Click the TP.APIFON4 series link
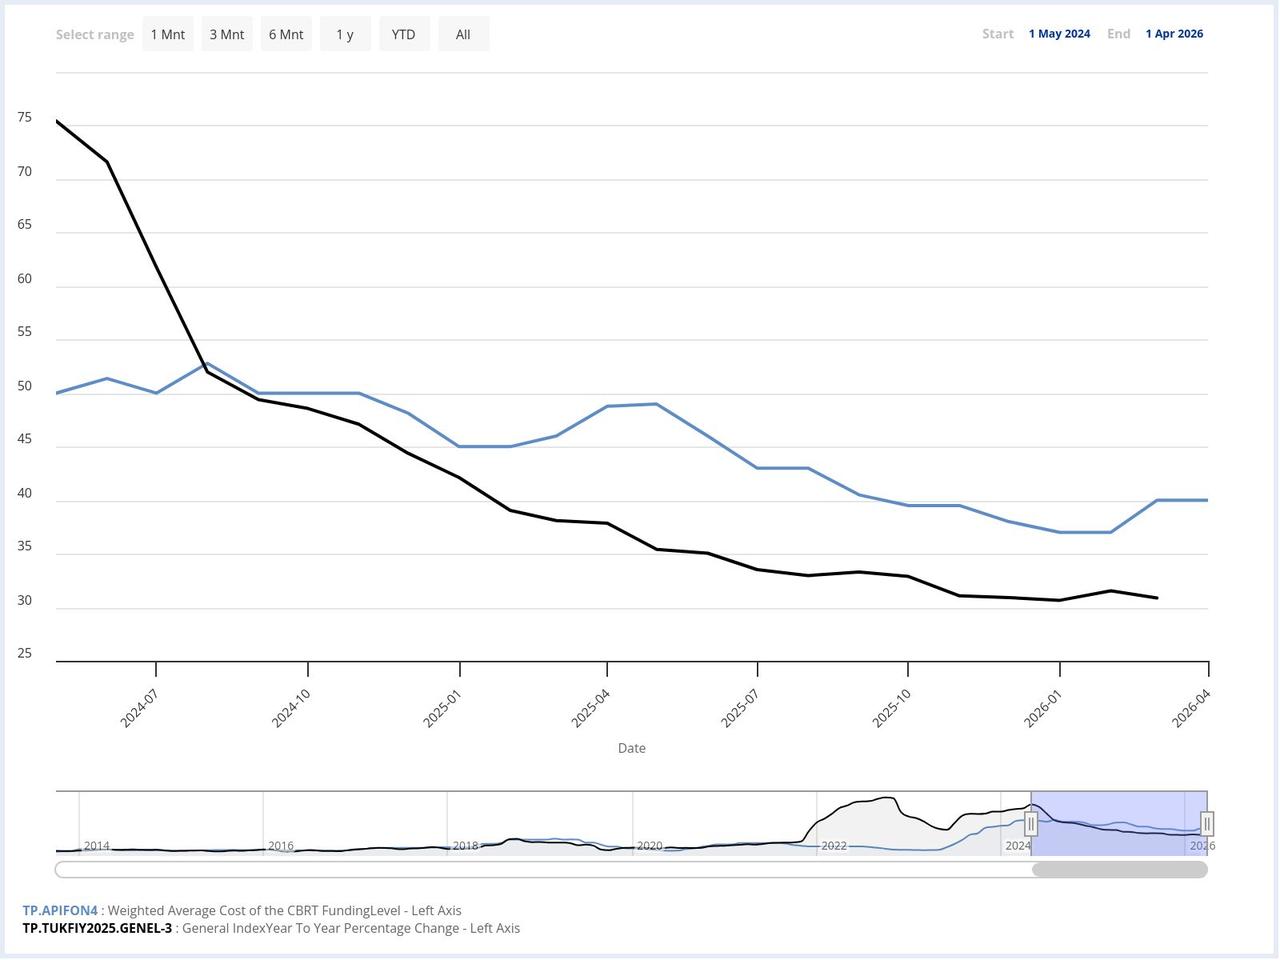The image size is (1280, 960). click(x=60, y=910)
